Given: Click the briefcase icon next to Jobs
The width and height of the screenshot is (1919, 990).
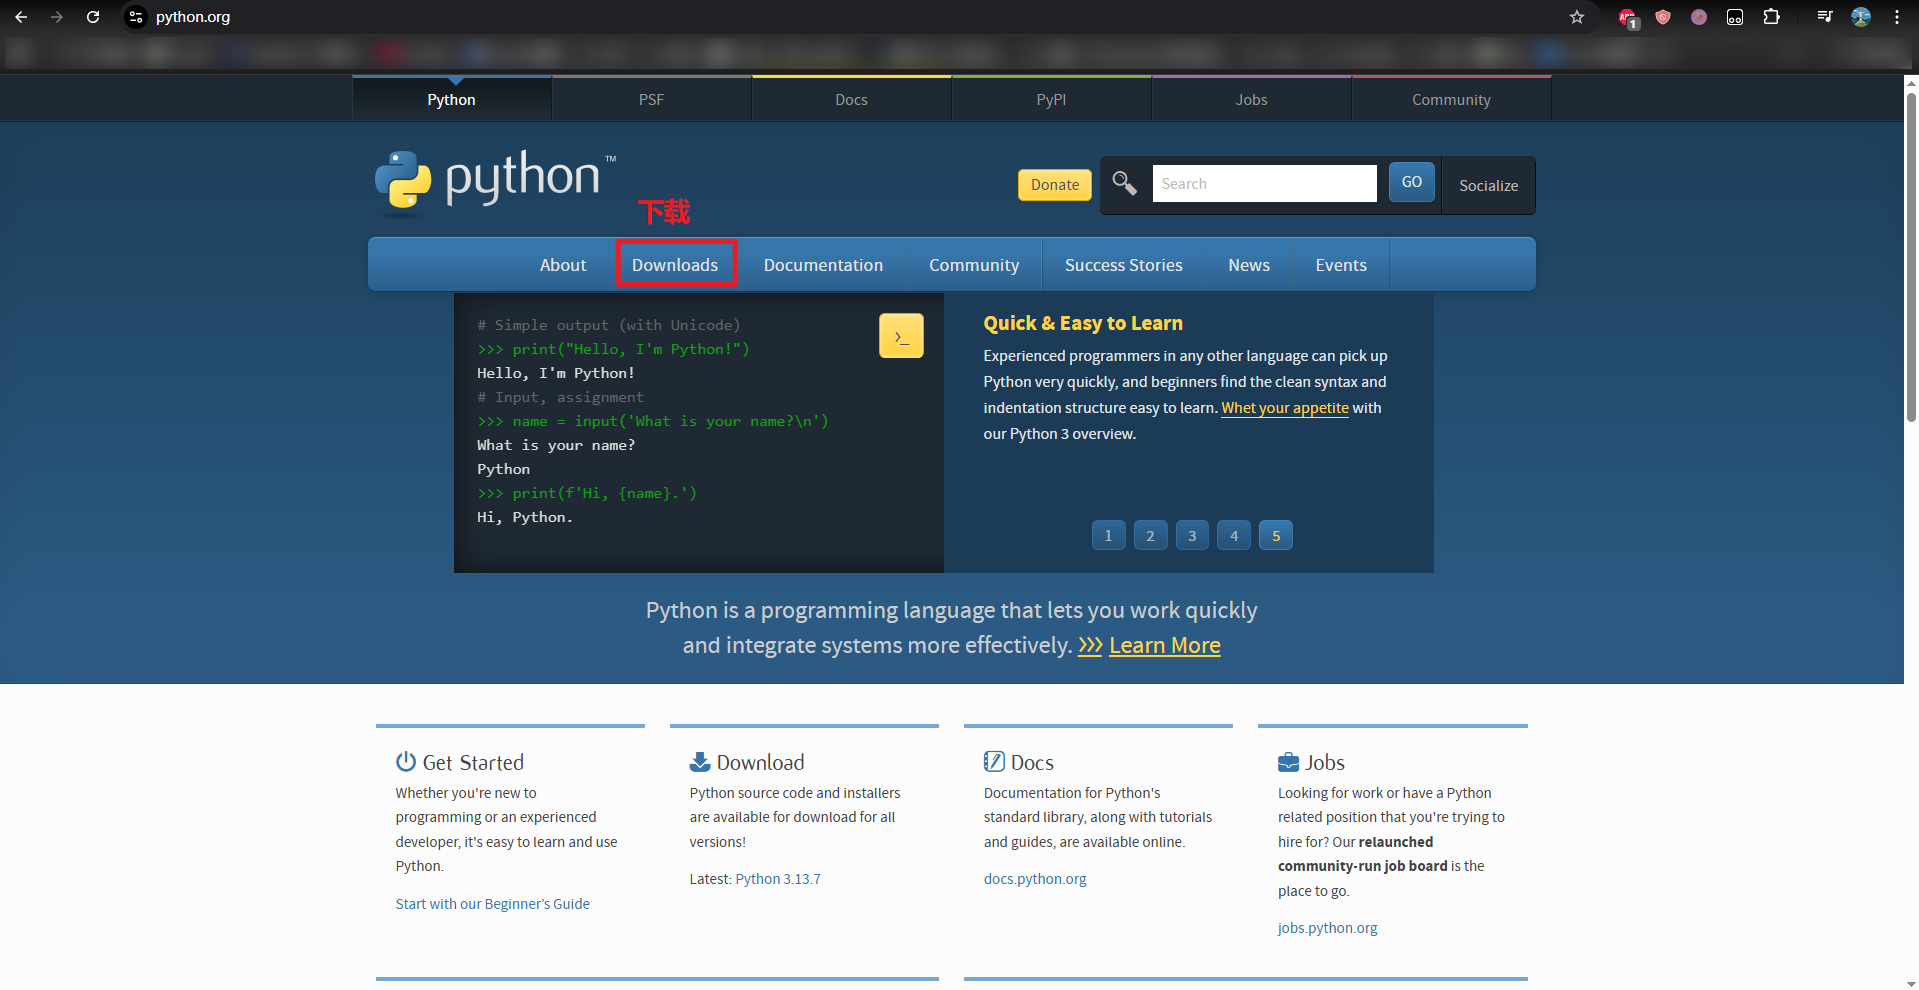Looking at the screenshot, I should pyautogui.click(x=1288, y=762).
